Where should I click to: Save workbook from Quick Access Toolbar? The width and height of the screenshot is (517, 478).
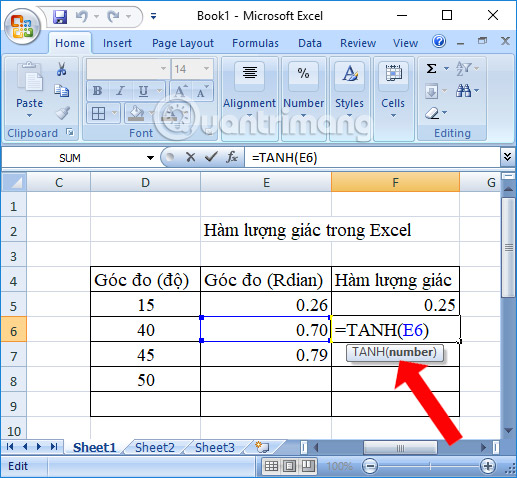(x=60, y=16)
